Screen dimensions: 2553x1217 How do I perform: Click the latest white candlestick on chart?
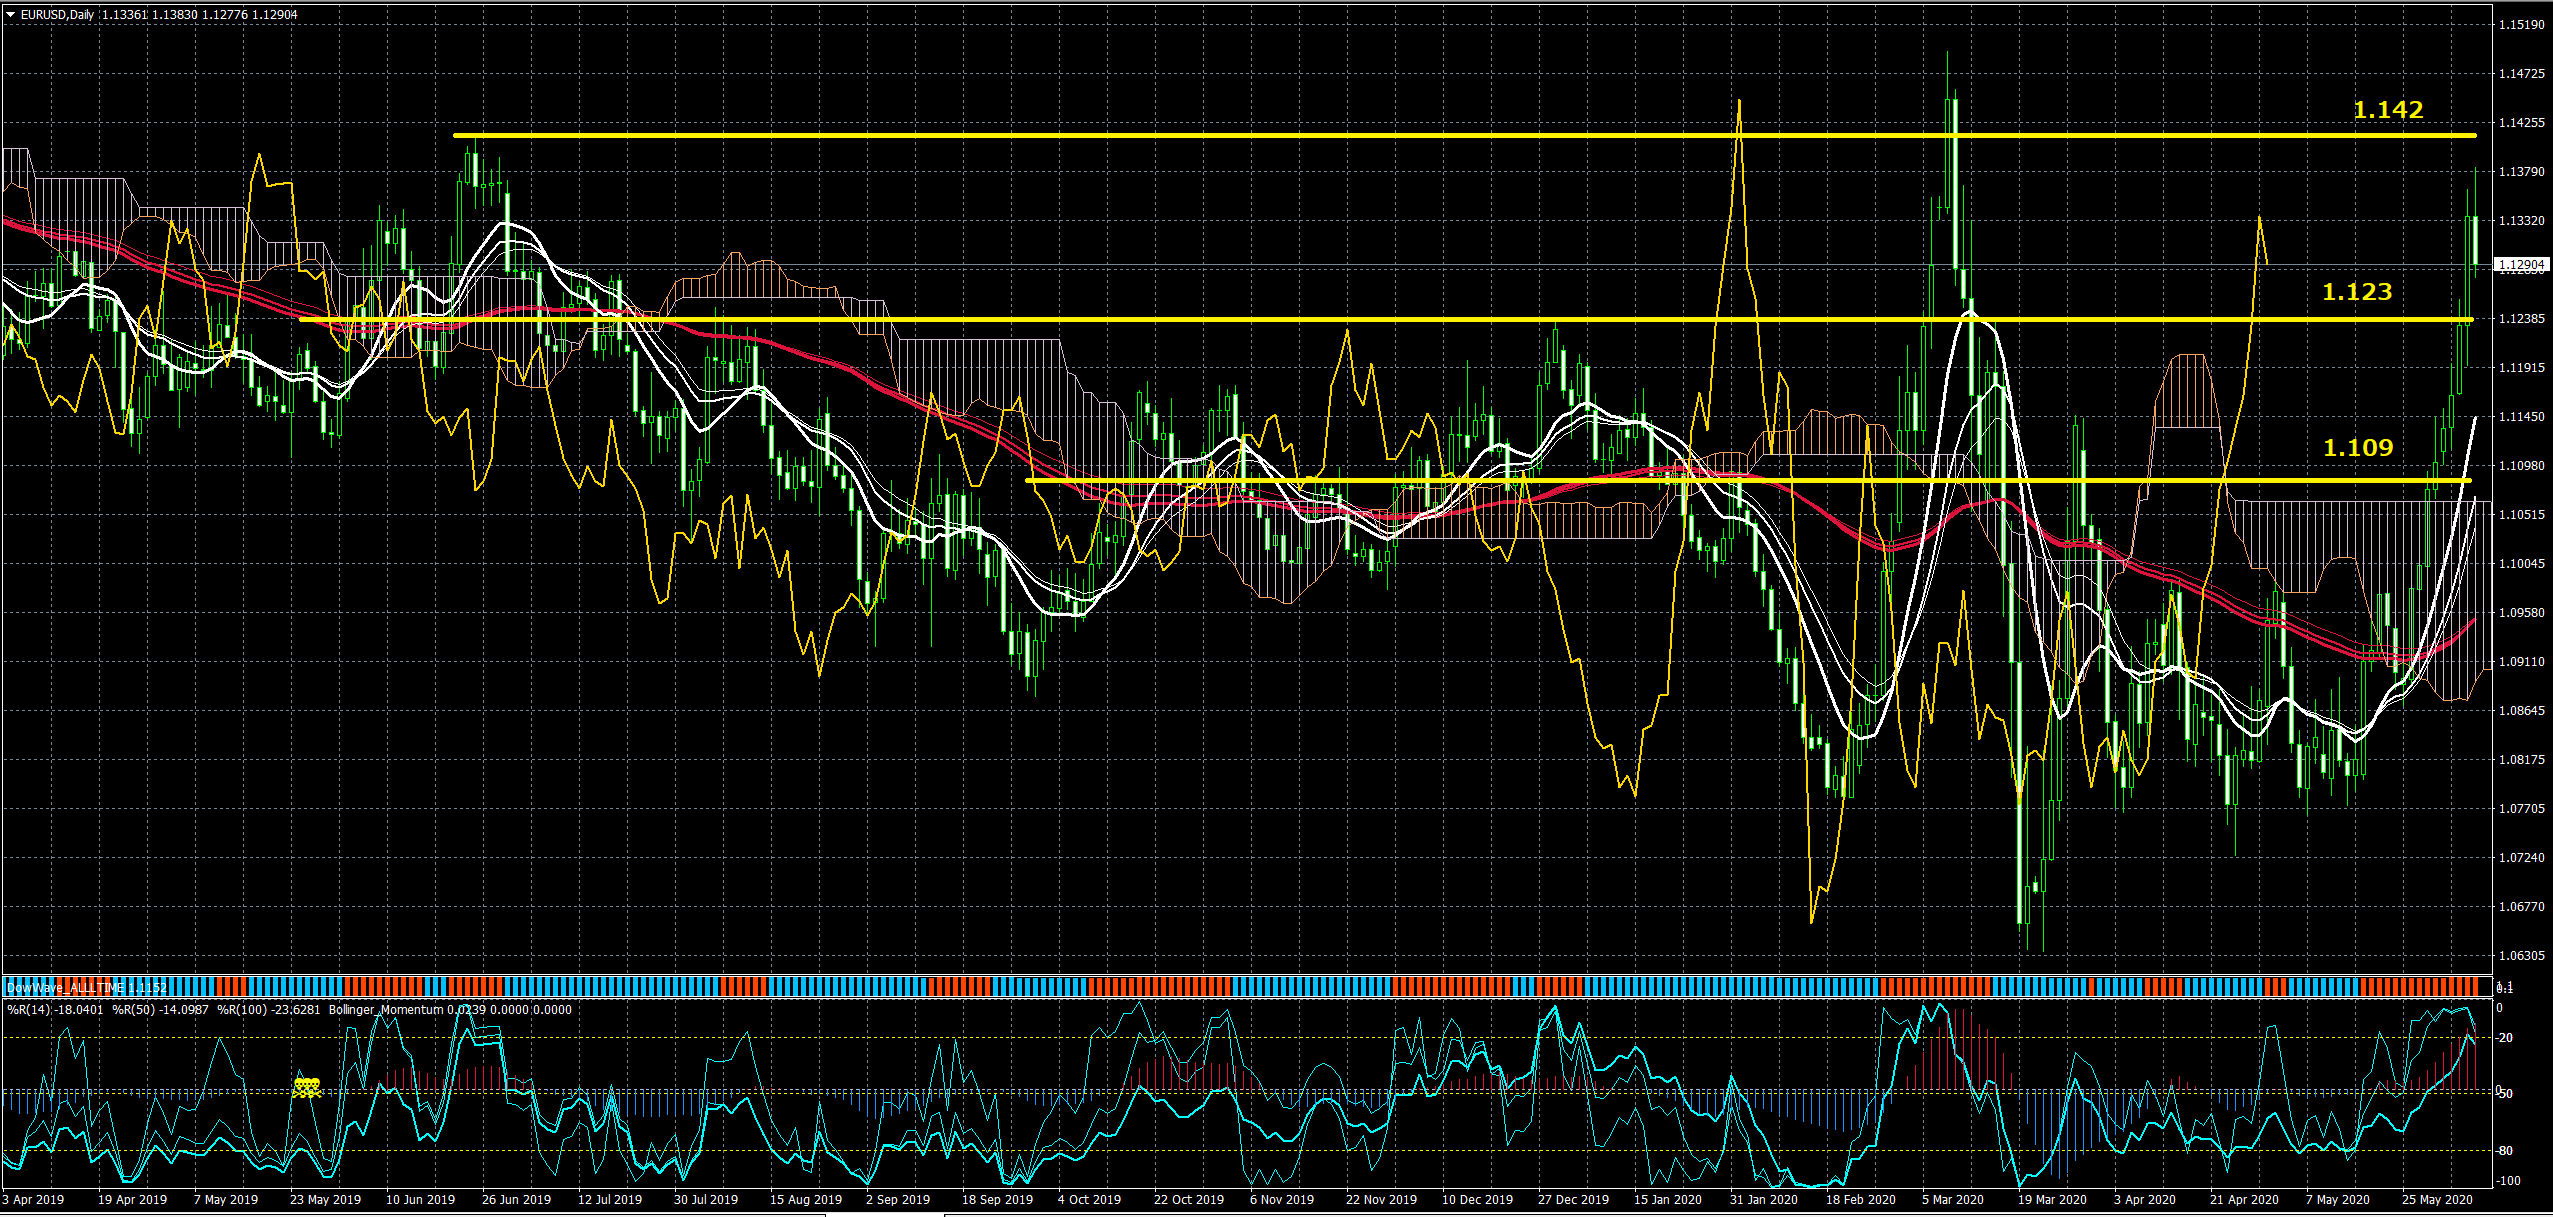(x=2474, y=240)
